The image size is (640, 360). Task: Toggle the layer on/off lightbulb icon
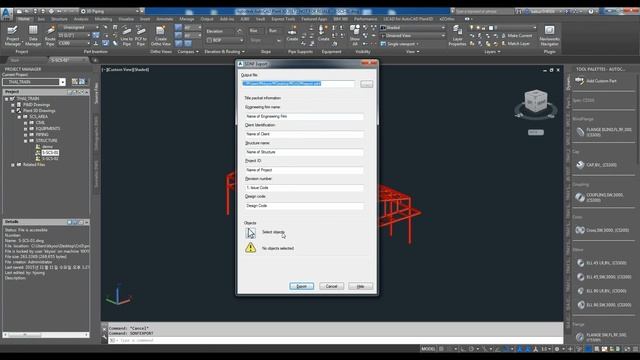[x=472, y=28]
